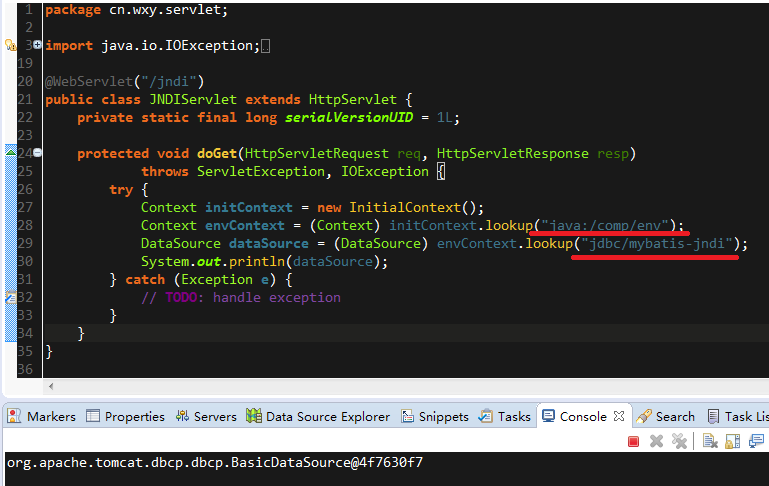The height and width of the screenshot is (486, 769).
Task: Click the TODO: handle exception comment
Action: (241, 298)
